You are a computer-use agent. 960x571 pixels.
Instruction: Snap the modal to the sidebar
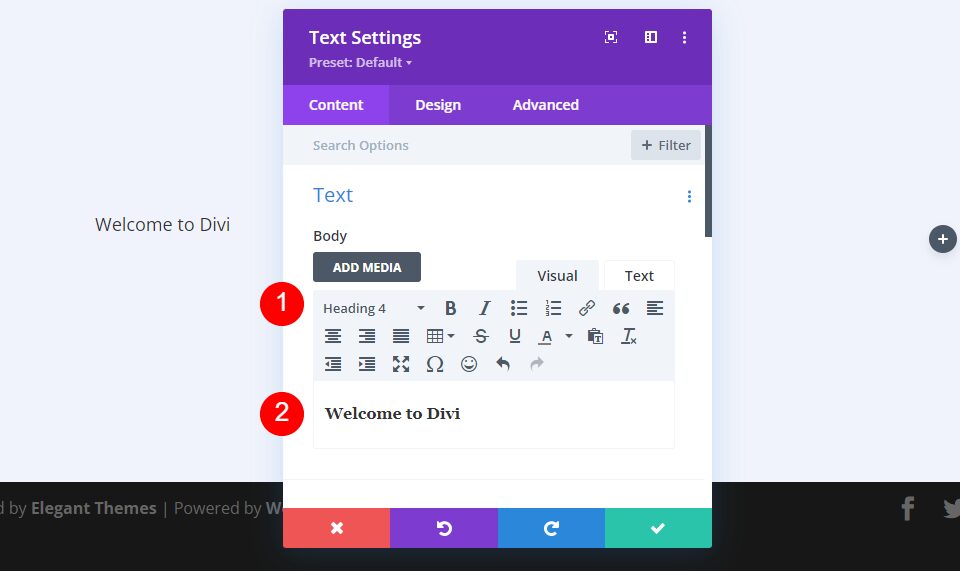(x=651, y=37)
